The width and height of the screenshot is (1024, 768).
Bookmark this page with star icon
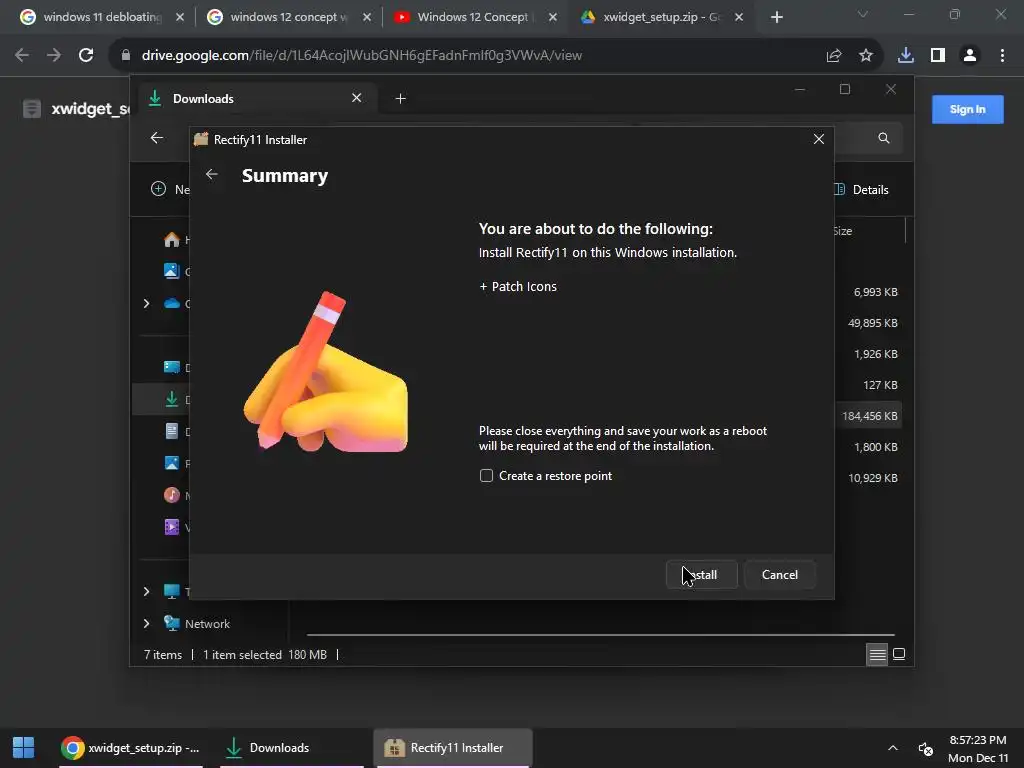pos(865,56)
